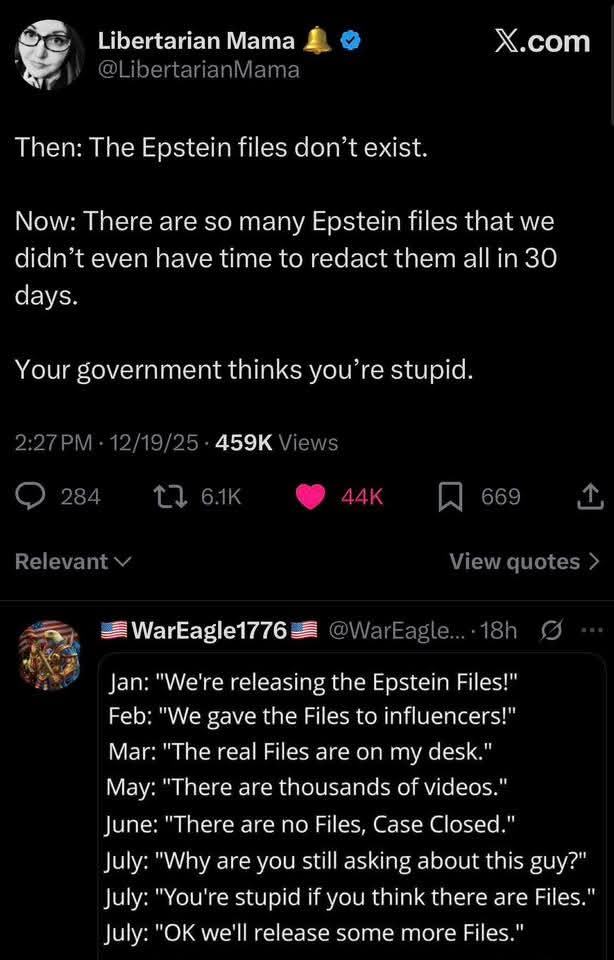Open Libertarian Mama's profile picture
Image resolution: width=614 pixels, height=960 pixels.
48,53
